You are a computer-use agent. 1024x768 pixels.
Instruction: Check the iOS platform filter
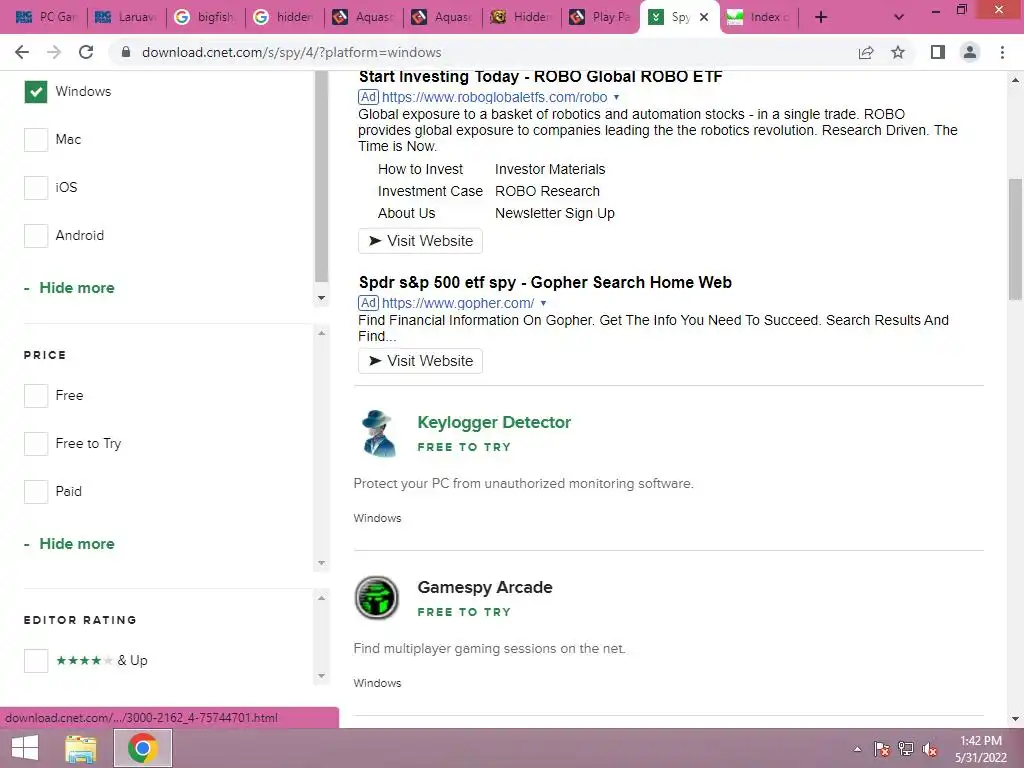36,187
